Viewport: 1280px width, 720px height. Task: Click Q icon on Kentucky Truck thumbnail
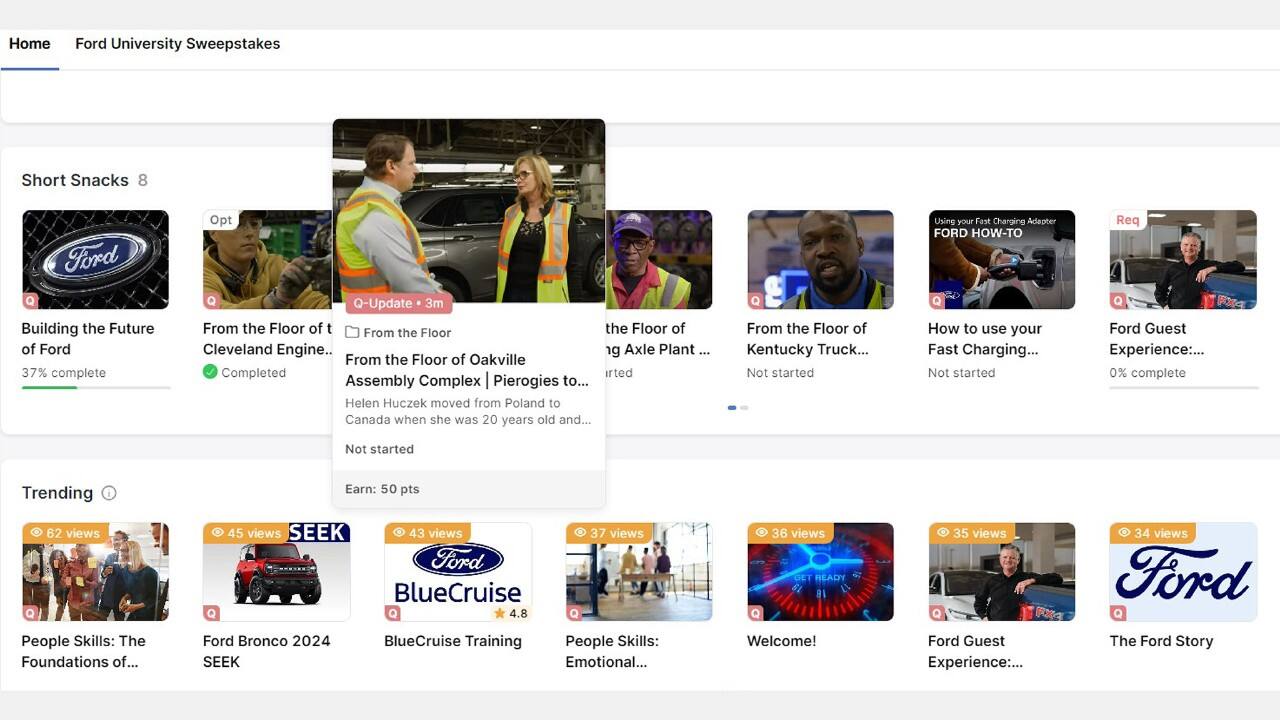(755, 301)
